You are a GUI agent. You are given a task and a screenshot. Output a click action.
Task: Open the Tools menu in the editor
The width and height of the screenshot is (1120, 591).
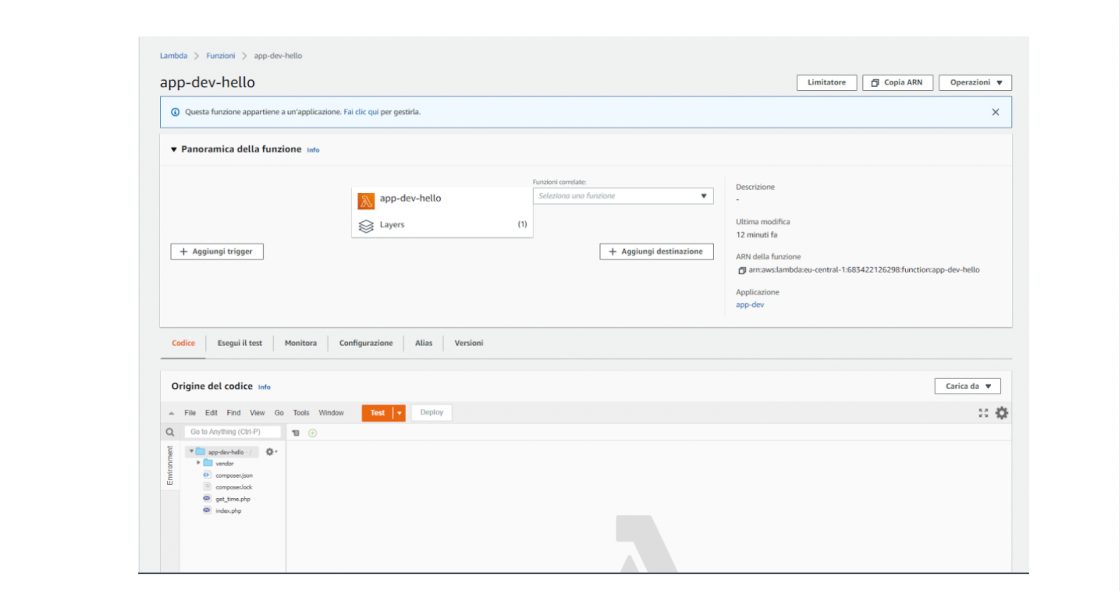pos(301,413)
